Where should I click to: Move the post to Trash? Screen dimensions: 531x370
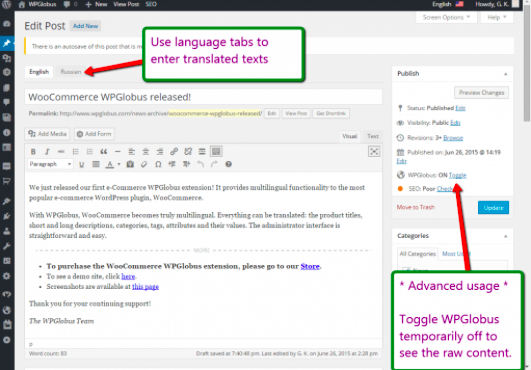click(416, 208)
